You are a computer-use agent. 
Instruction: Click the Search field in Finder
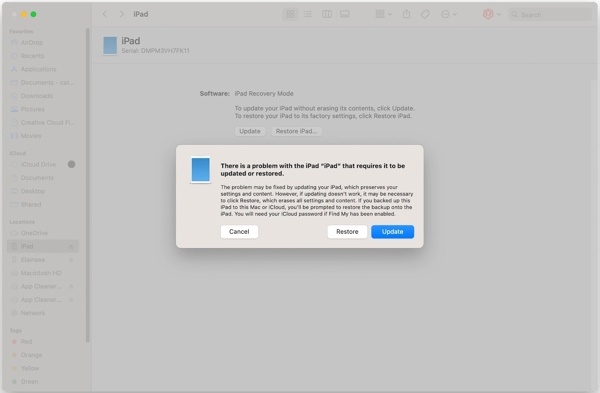pyautogui.click(x=550, y=15)
